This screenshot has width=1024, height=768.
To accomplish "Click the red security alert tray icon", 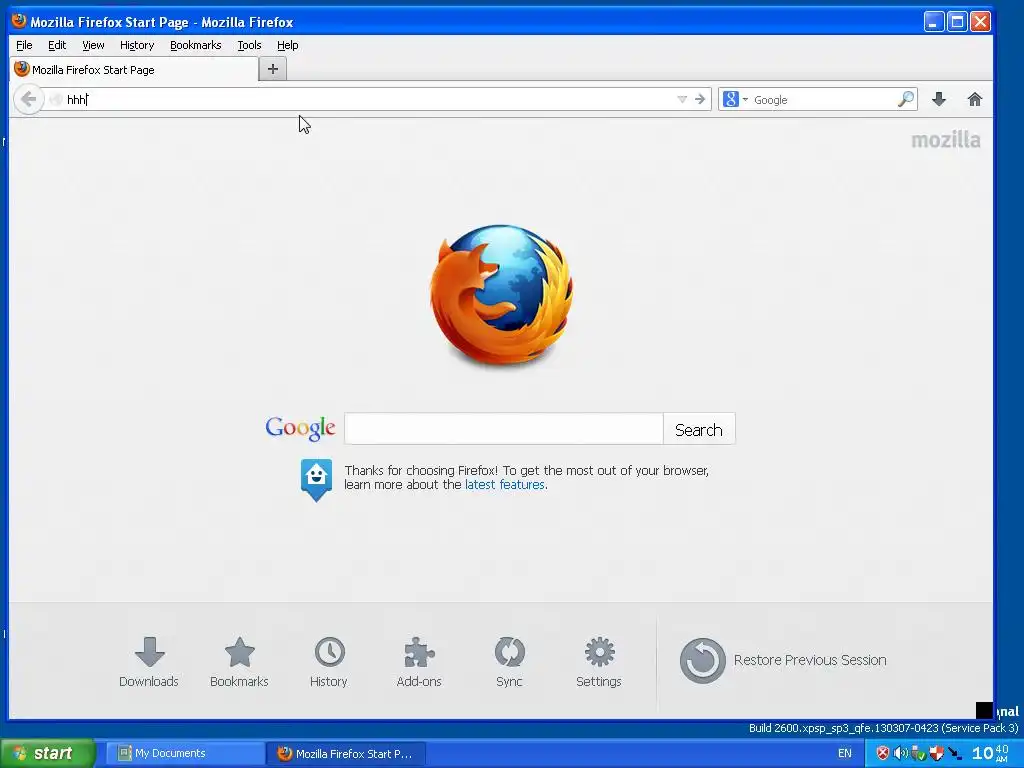I will pos(882,753).
